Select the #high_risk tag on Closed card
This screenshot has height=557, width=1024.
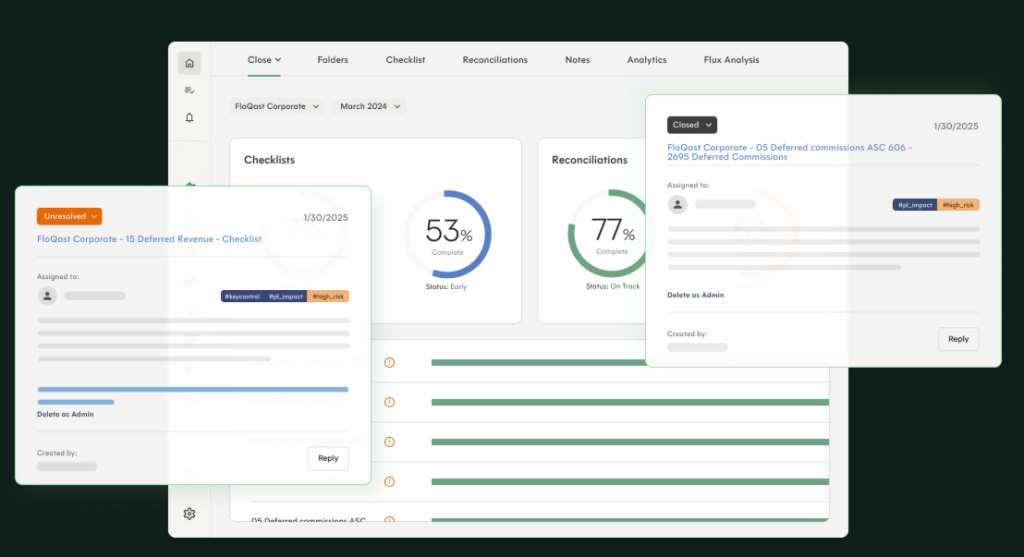959,205
